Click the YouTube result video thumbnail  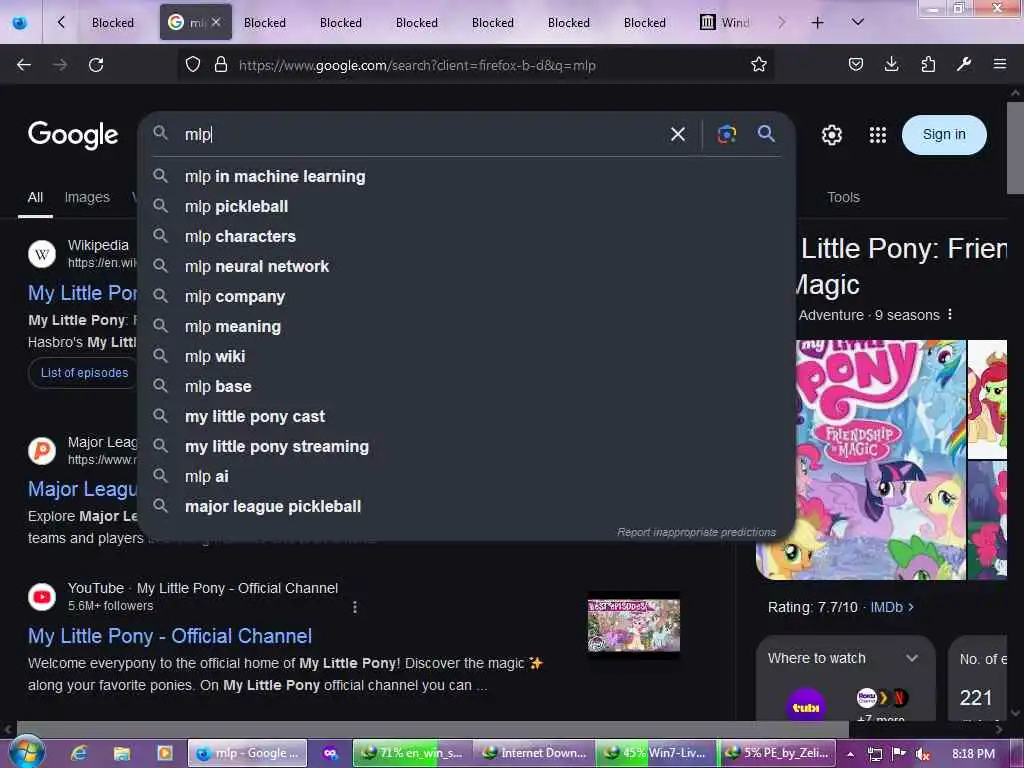coord(633,626)
